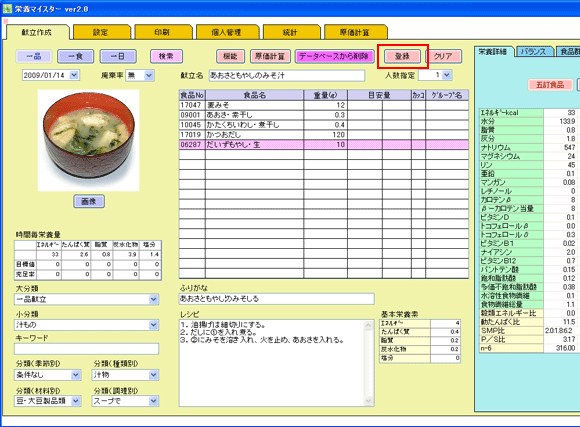The height and width of the screenshot is (427, 580).
Task: Expand the date dropdown 2009/01/14
Action: click(x=74, y=75)
